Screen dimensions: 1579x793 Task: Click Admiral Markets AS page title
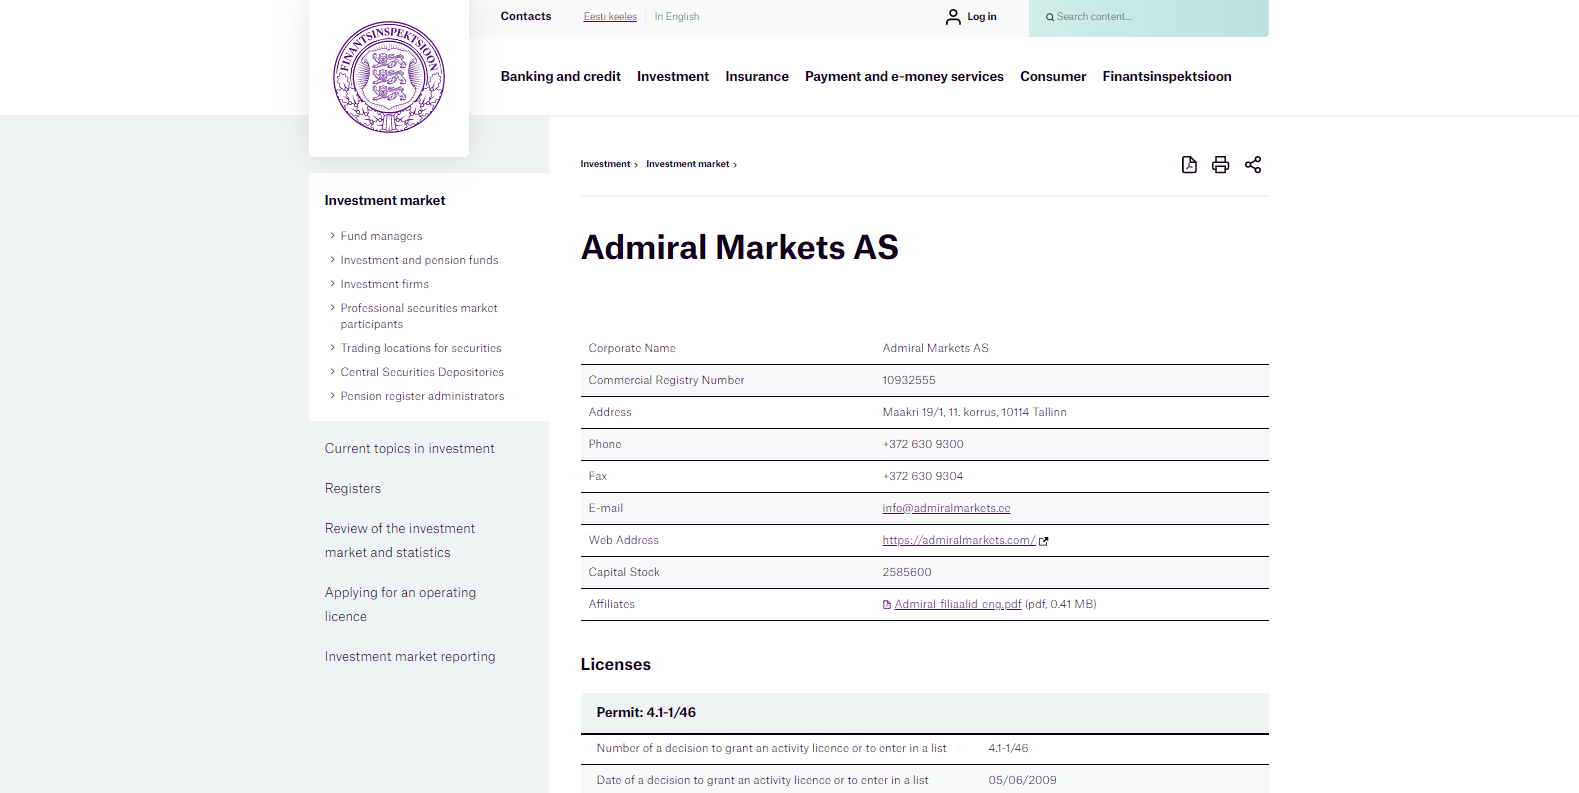coord(739,247)
